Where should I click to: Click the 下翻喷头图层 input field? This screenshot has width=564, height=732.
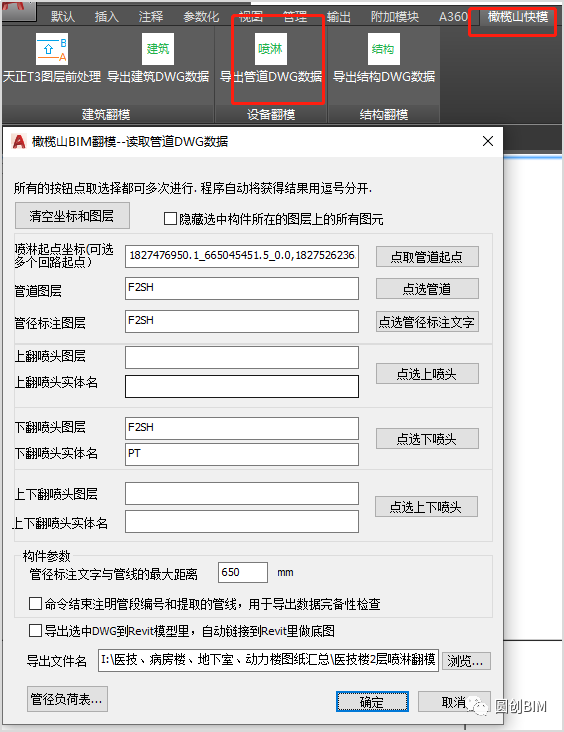pyautogui.click(x=242, y=428)
